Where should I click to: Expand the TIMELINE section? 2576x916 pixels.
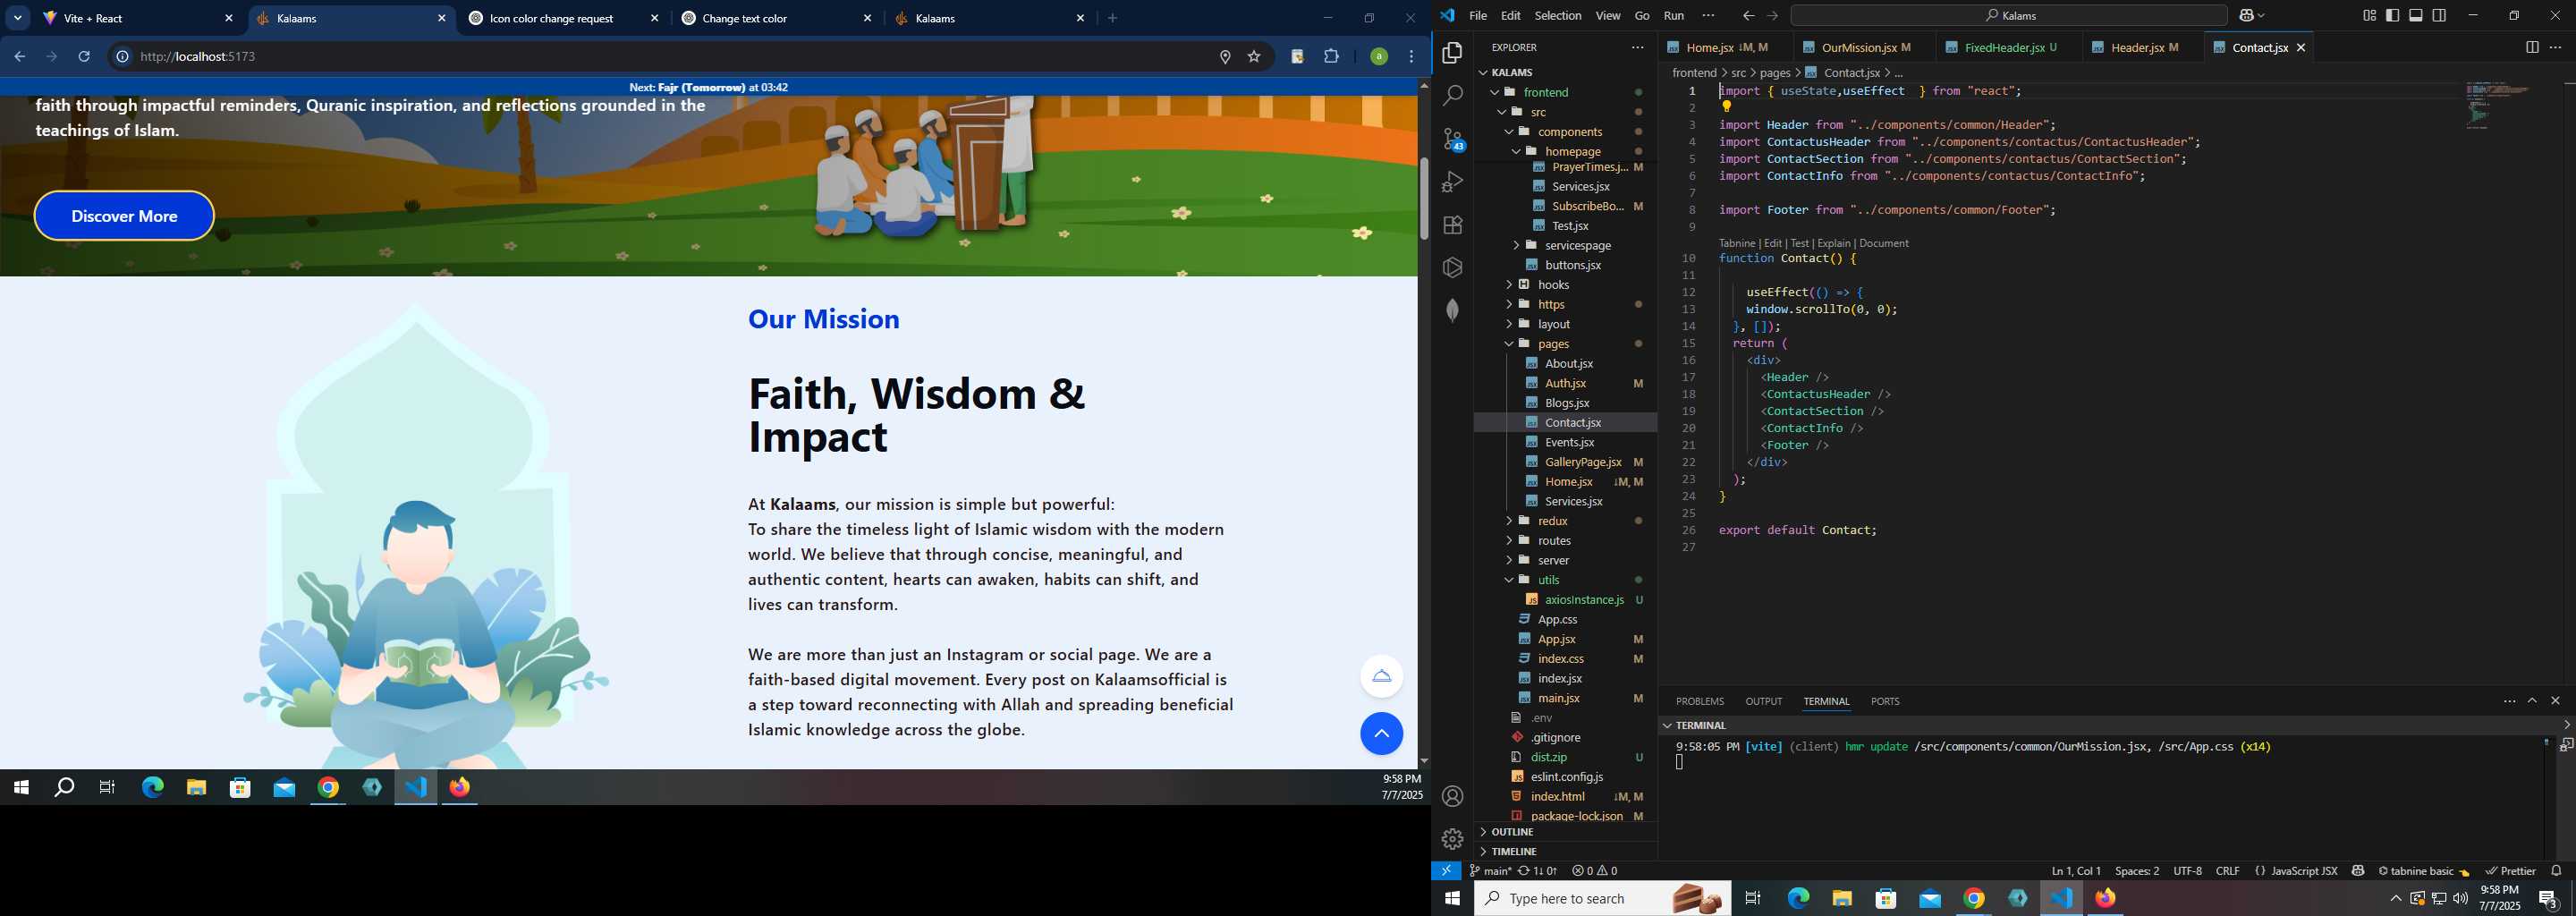[x=1513, y=851]
